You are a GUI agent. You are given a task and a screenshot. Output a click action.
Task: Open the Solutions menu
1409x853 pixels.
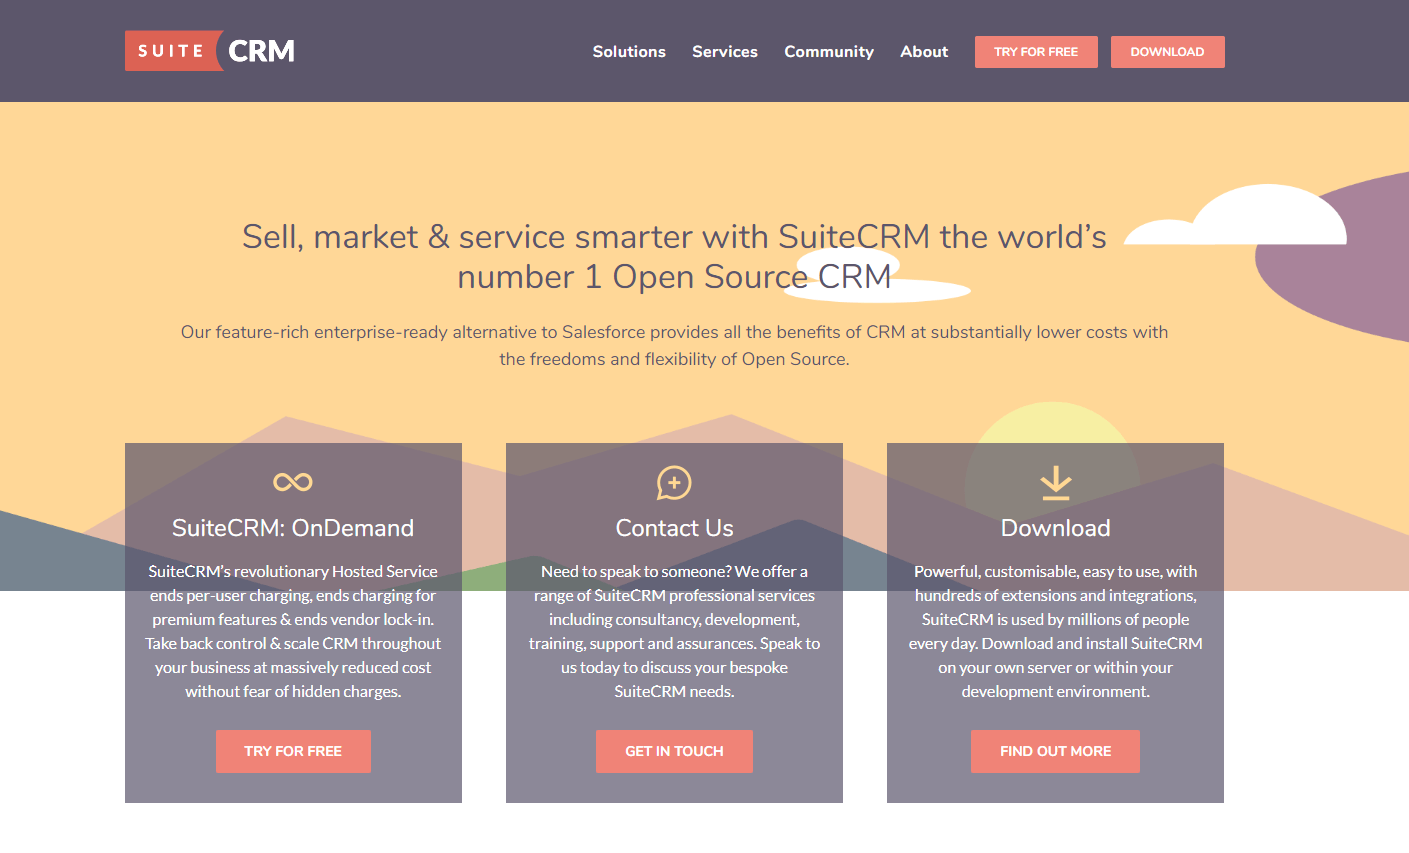pyautogui.click(x=629, y=51)
